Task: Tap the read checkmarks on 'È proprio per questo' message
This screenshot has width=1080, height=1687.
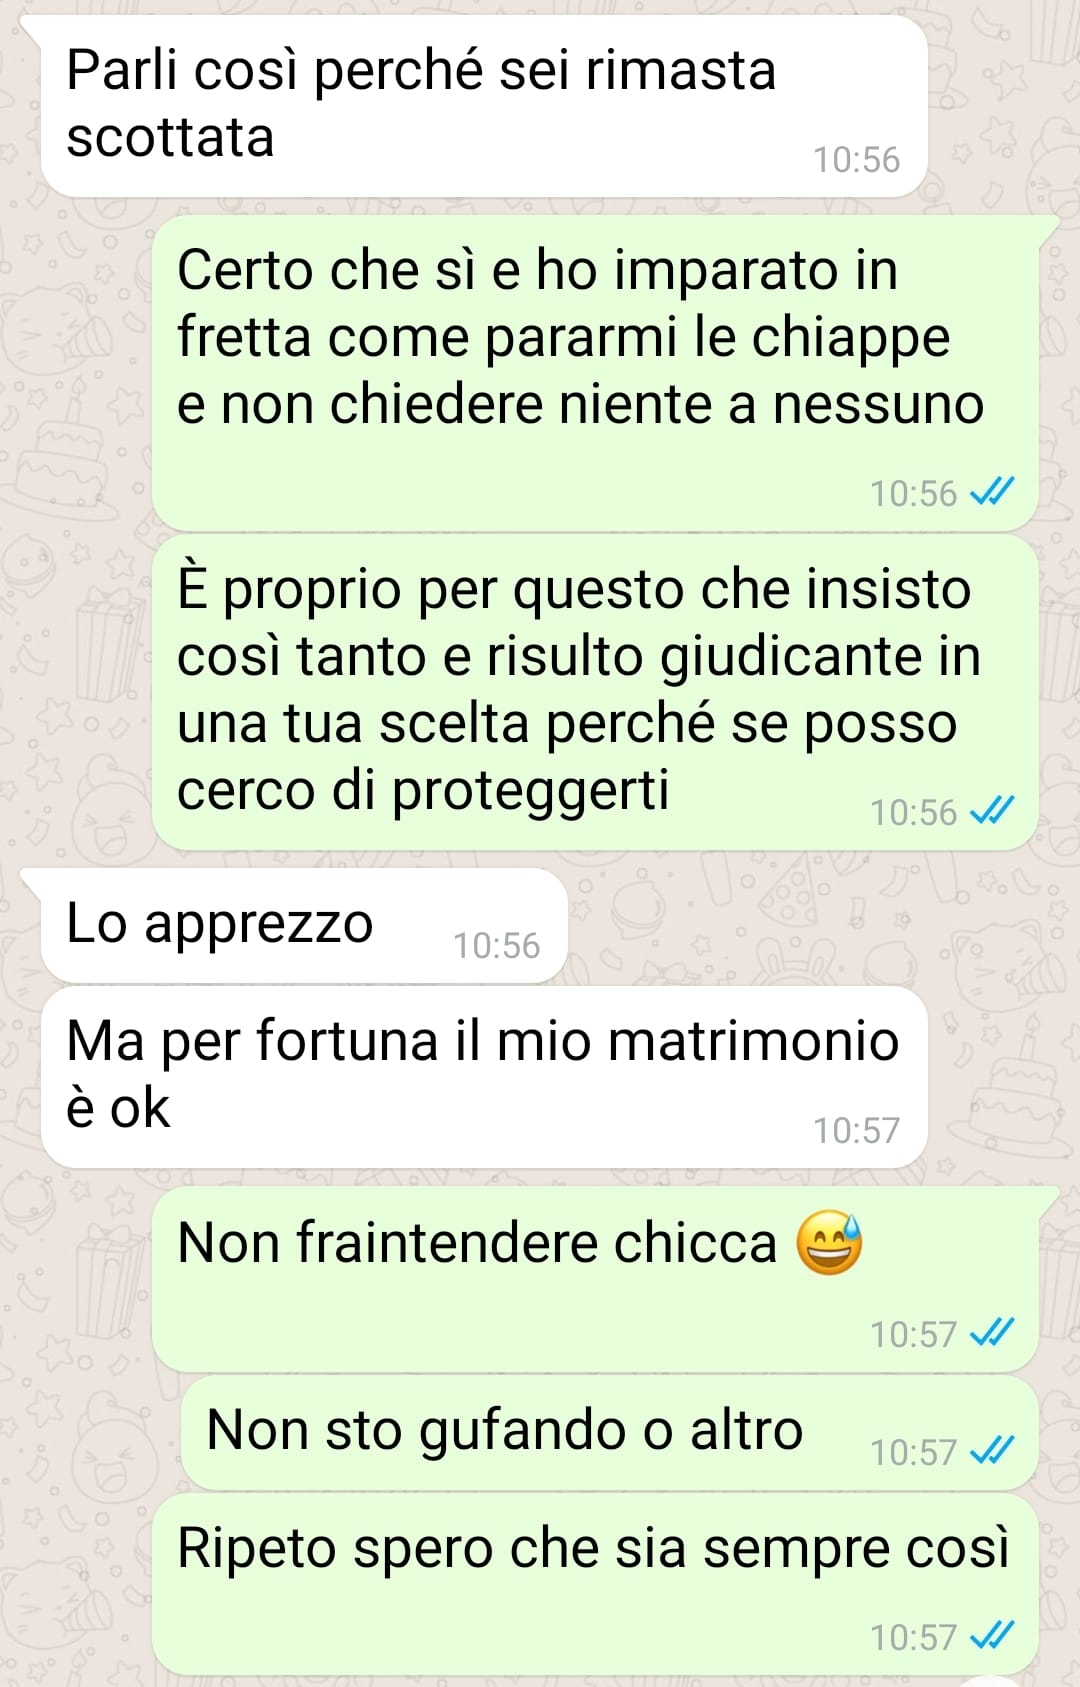Action: [993, 812]
